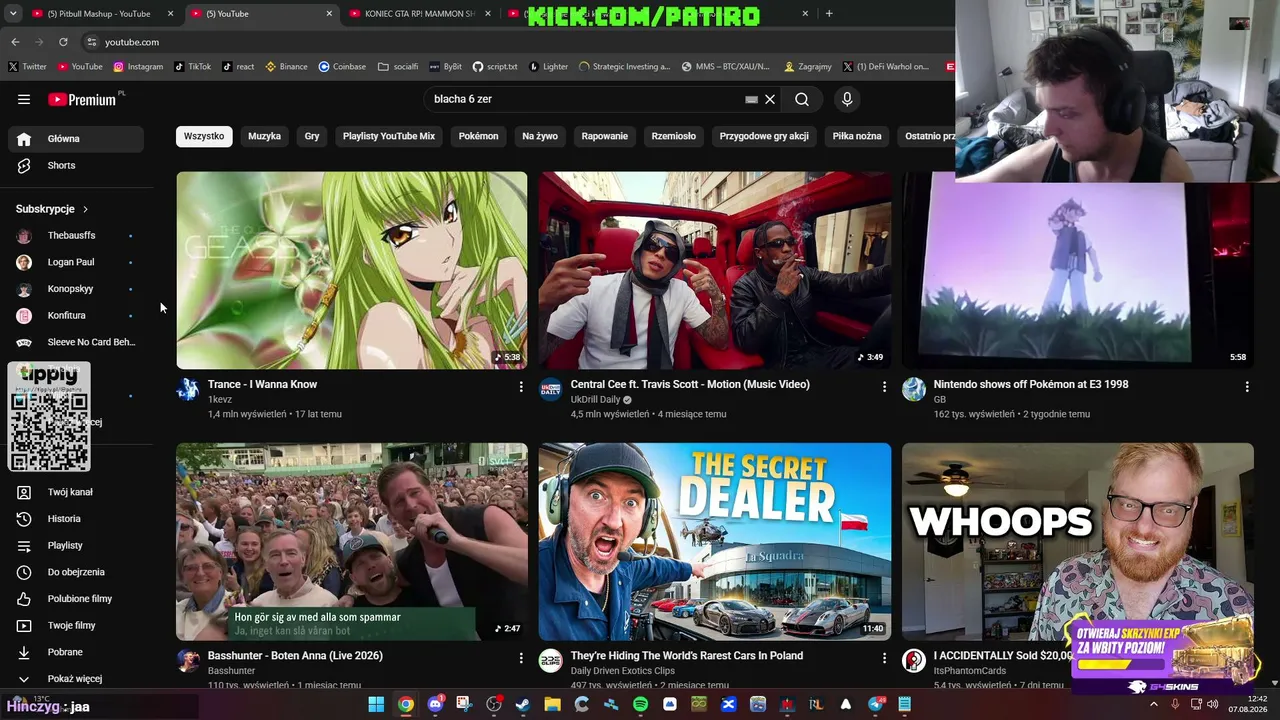Open options menu for Central Cee Motion video
The height and width of the screenshot is (720, 1280).
884,386
